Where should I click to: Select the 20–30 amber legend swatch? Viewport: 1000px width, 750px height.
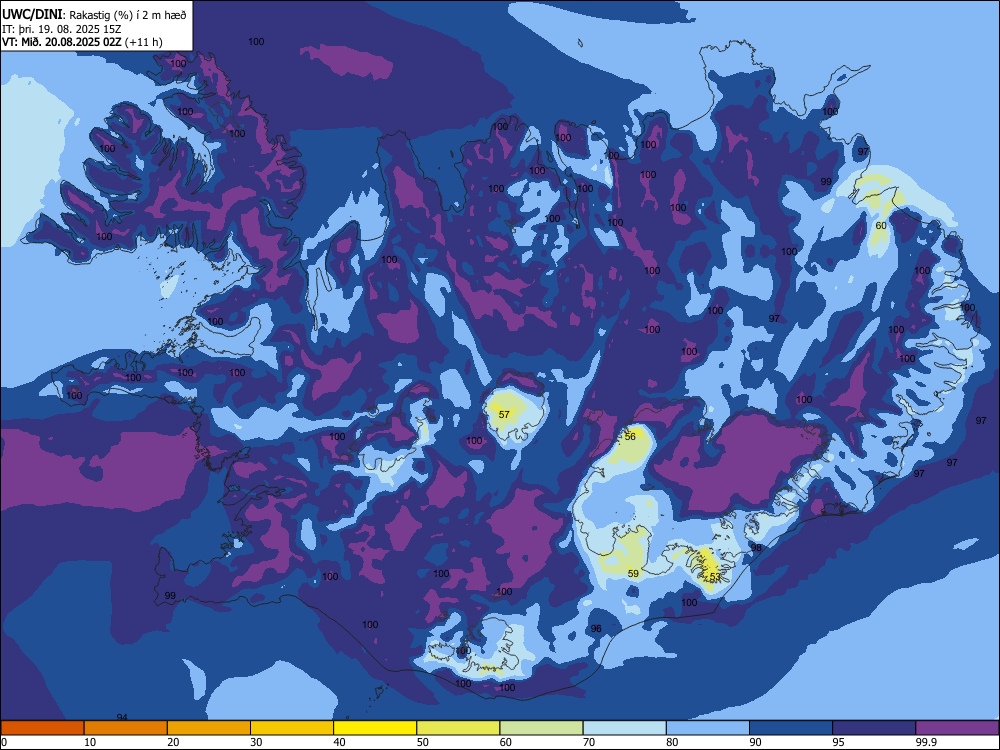(209, 728)
